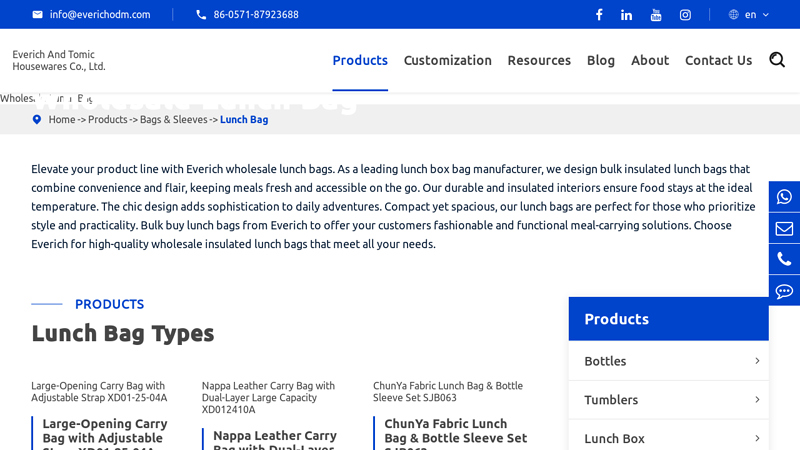800x450 pixels.
Task: Click the email envelope floating sidebar button
Action: [x=784, y=229]
